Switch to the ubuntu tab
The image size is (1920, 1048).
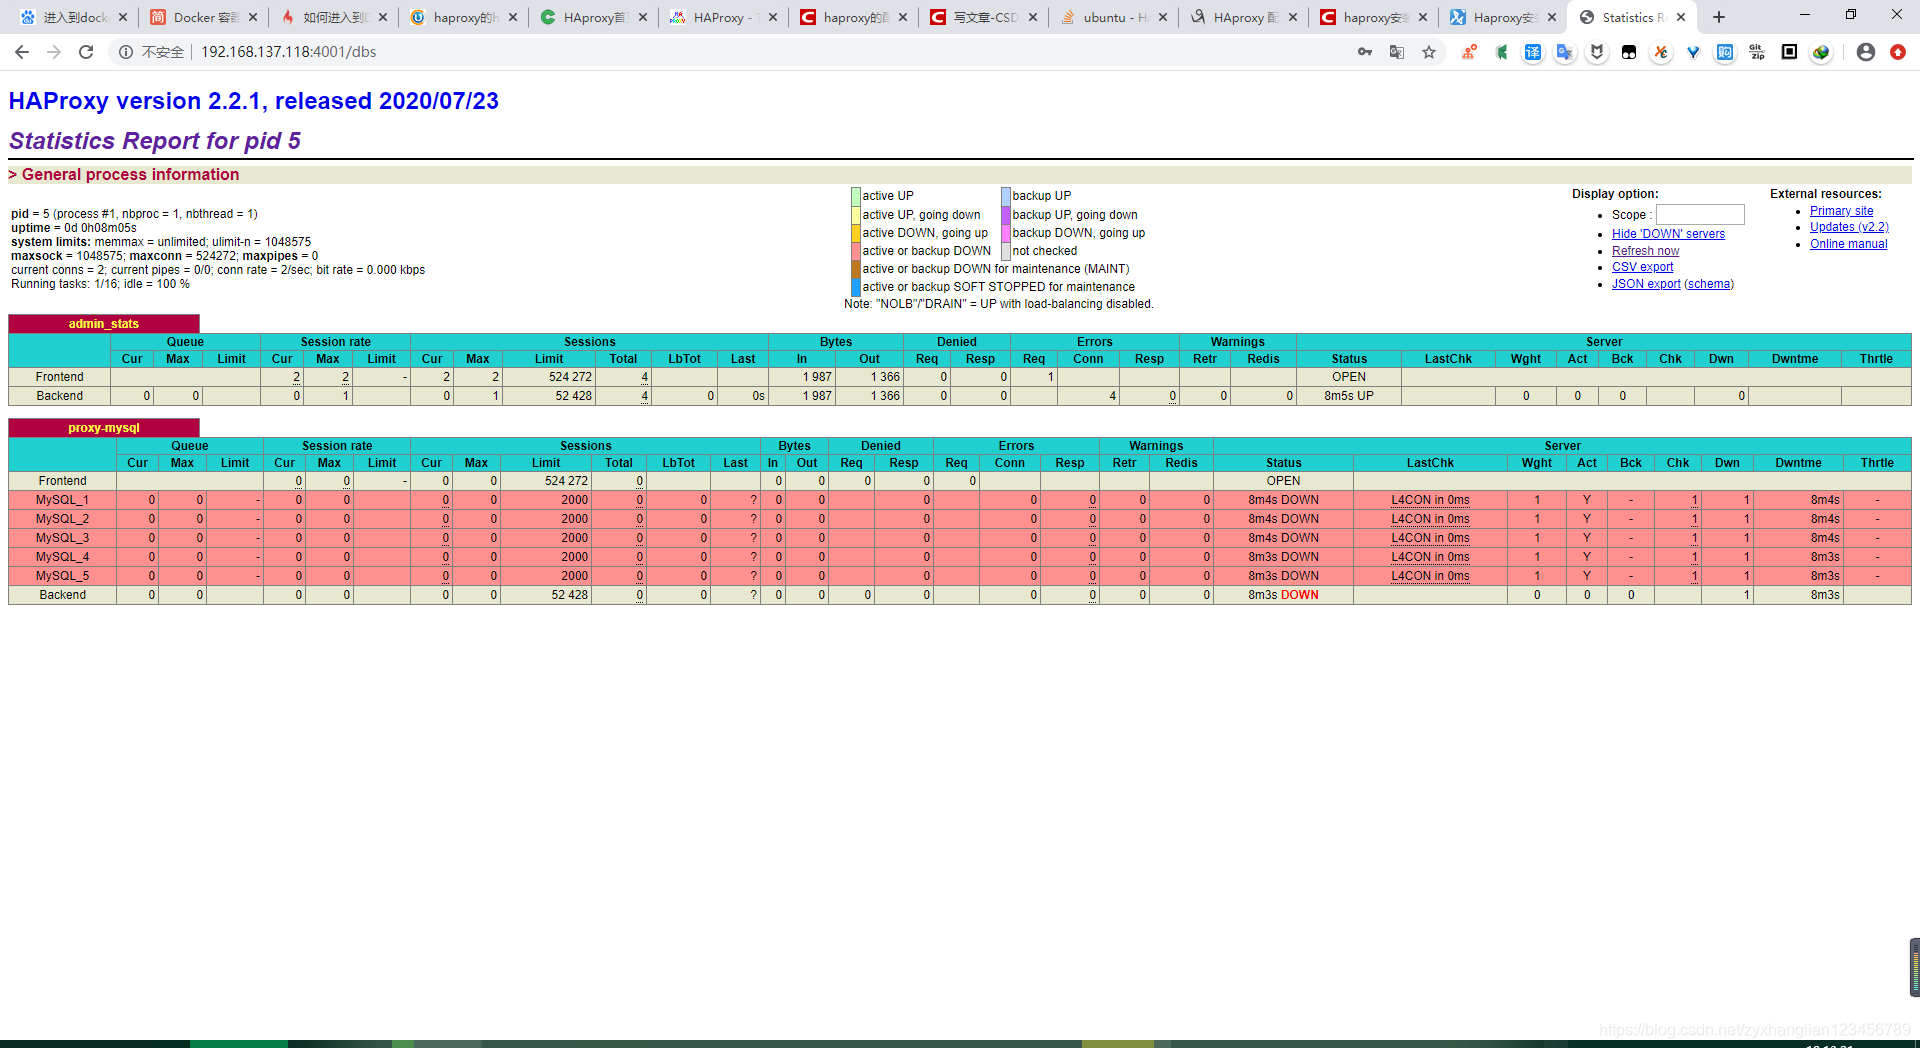1114,17
